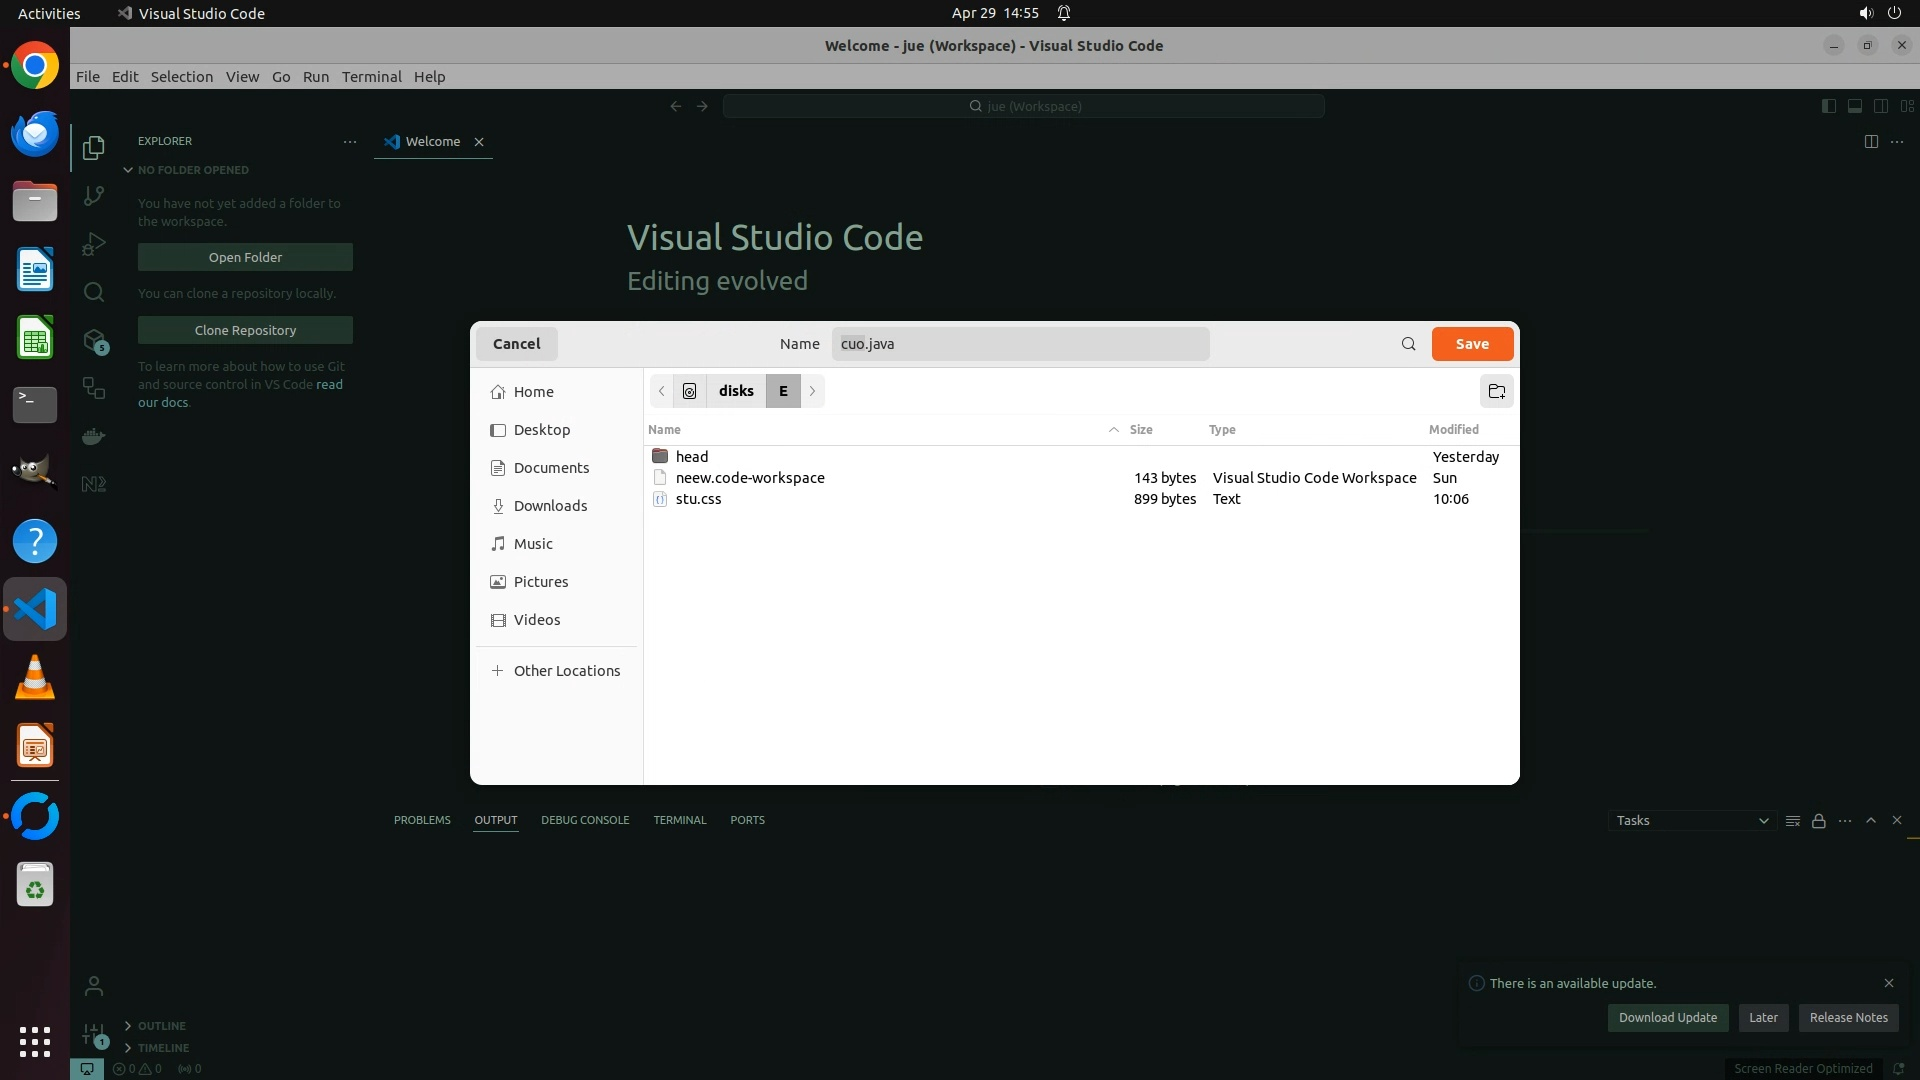Image resolution: width=1920 pixels, height=1080 pixels.
Task: Open the Accounts icon in activity bar
Action: pos(94,986)
